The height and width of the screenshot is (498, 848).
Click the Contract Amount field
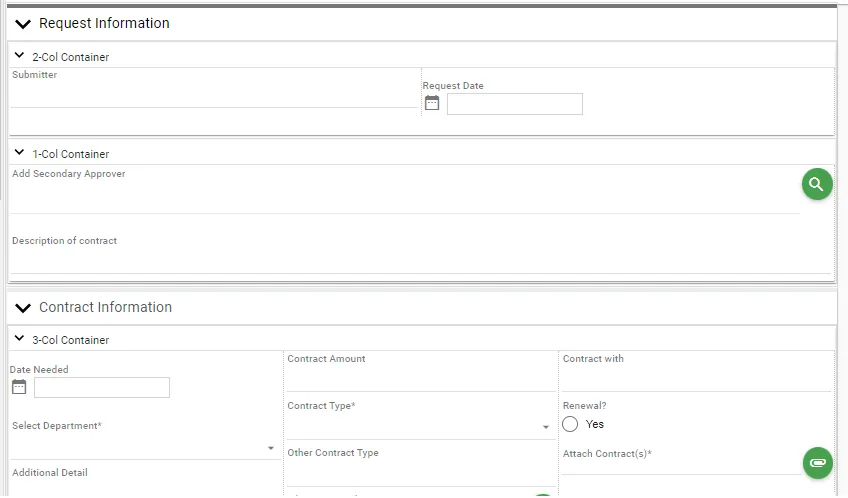[420, 379]
